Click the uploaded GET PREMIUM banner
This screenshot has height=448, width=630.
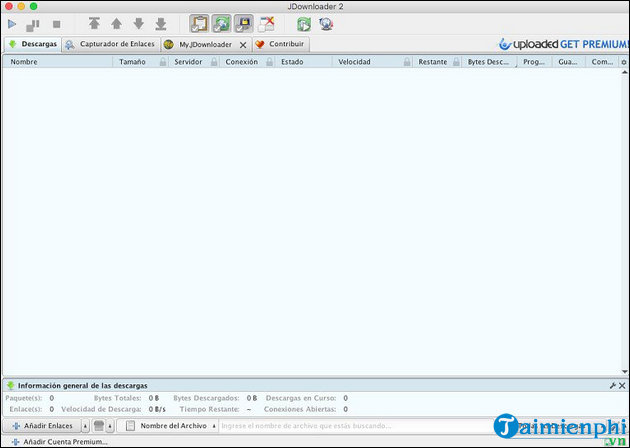coord(563,44)
